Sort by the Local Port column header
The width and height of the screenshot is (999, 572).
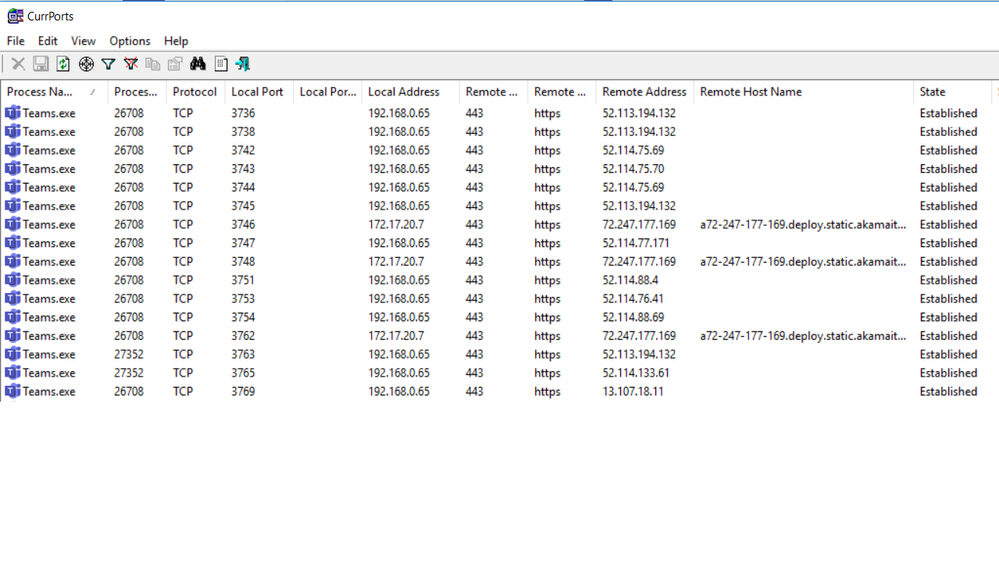(x=257, y=92)
